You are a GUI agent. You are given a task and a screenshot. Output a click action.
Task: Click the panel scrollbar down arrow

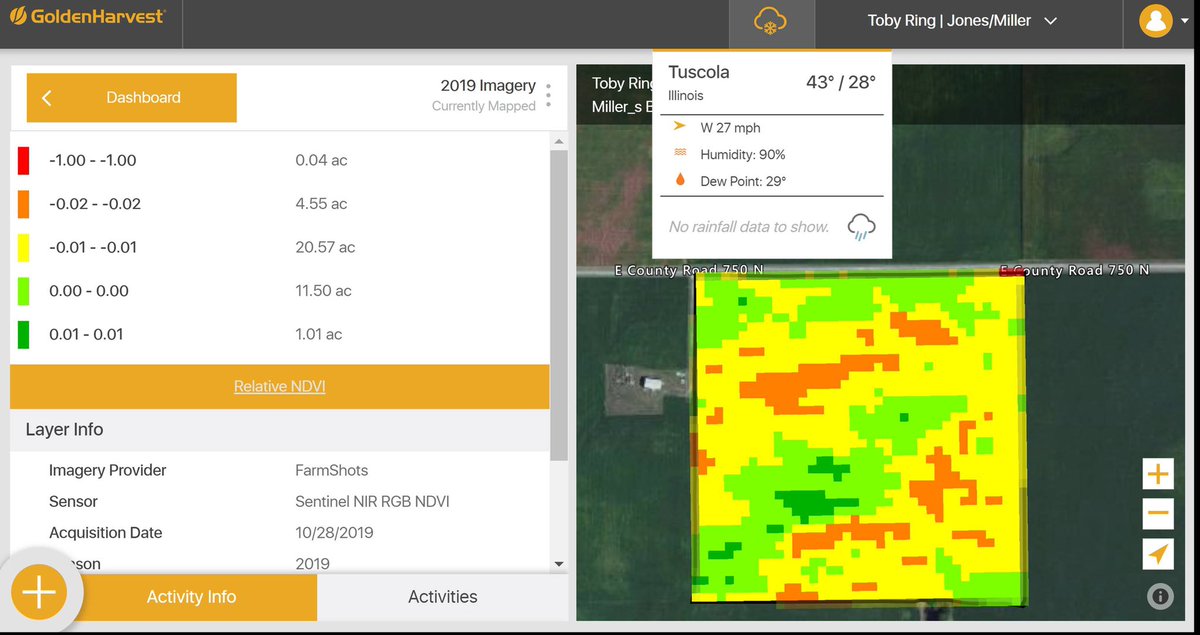click(x=559, y=565)
